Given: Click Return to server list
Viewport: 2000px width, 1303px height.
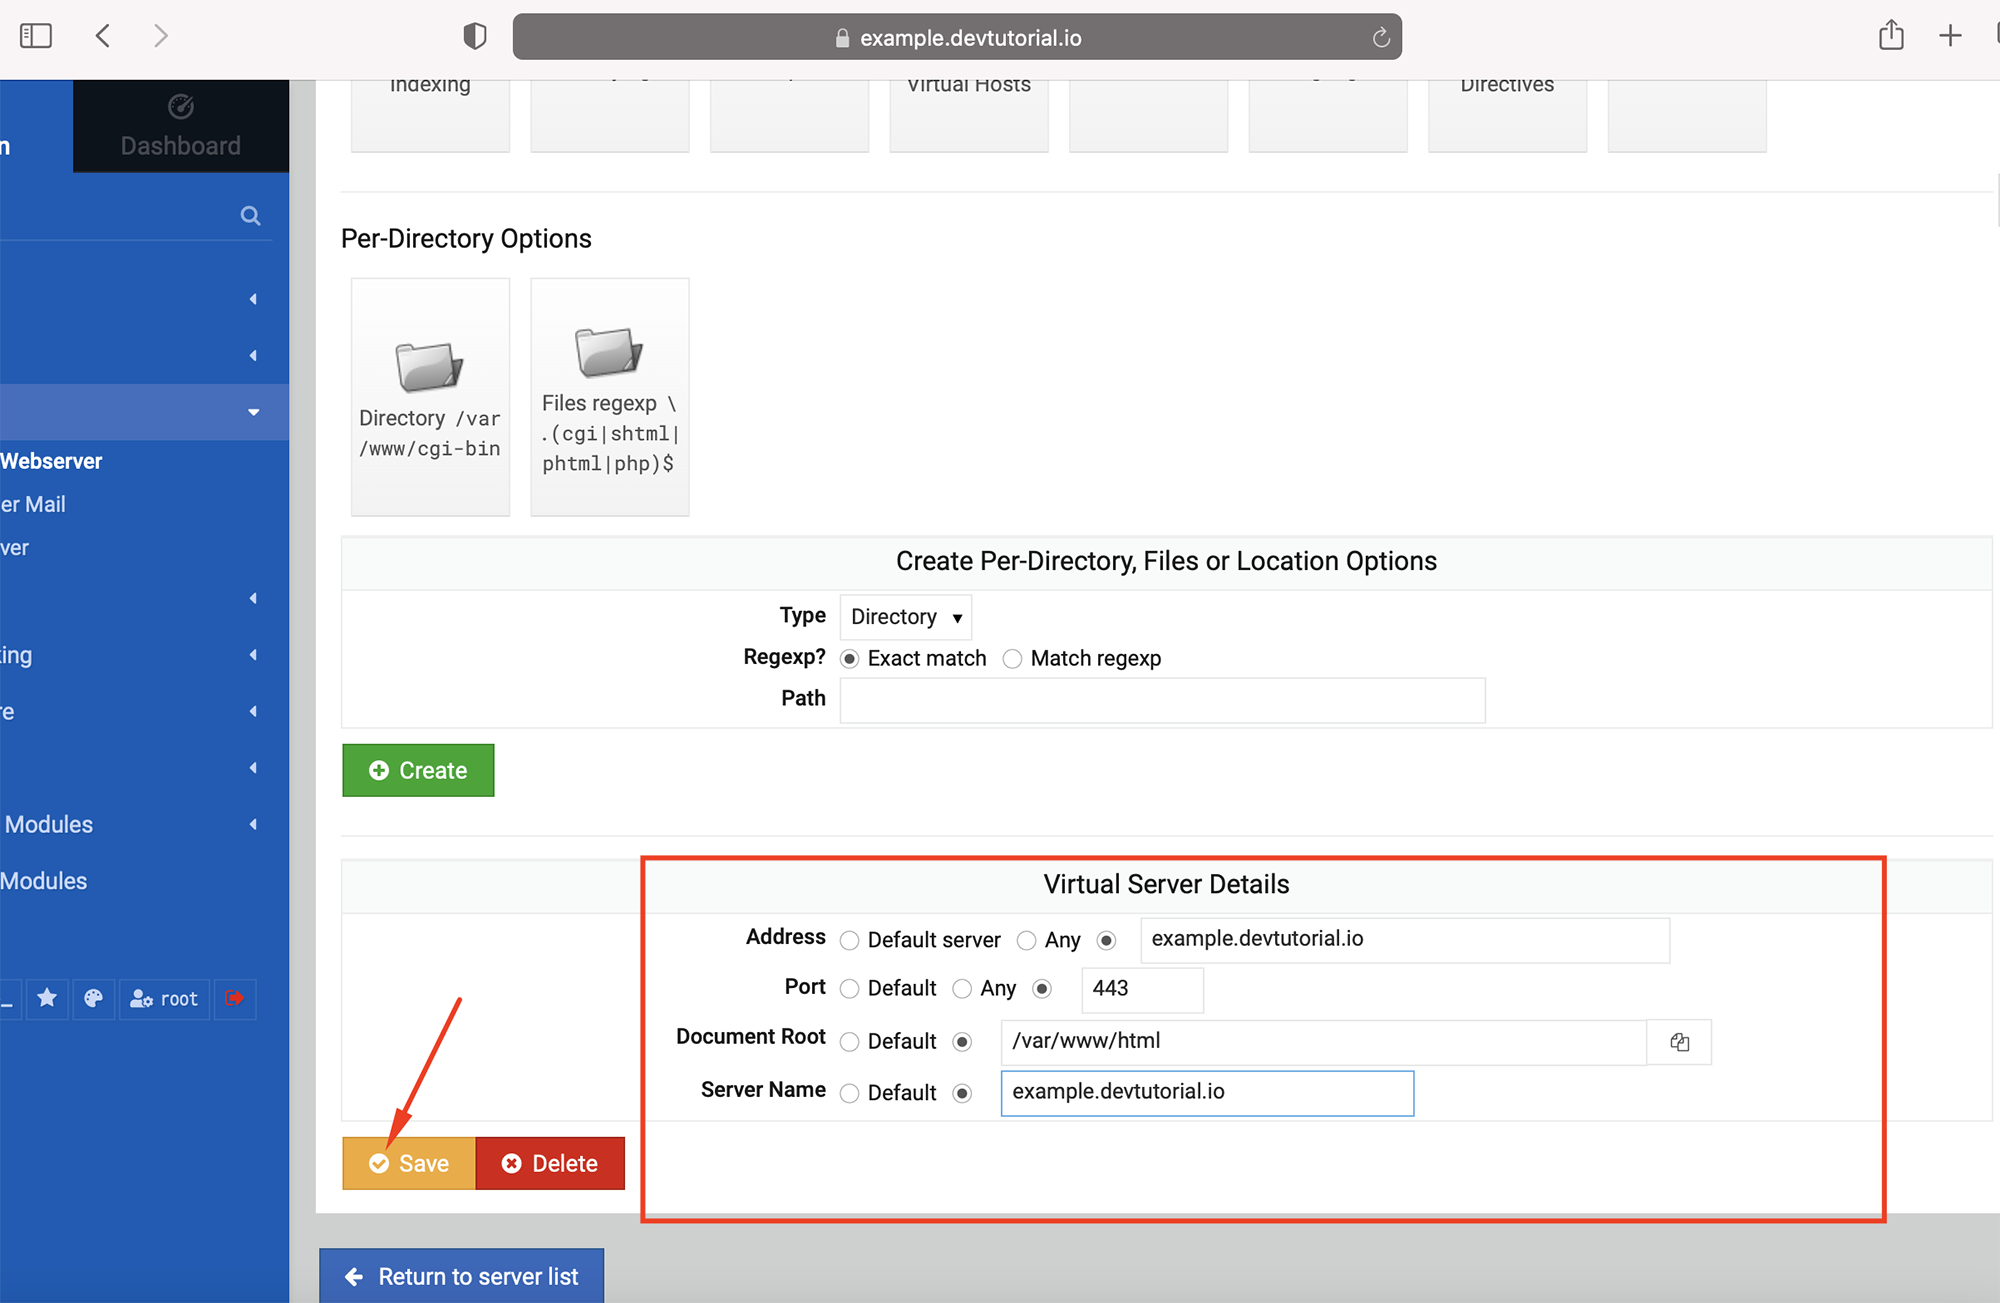Looking at the screenshot, I should [x=461, y=1275].
